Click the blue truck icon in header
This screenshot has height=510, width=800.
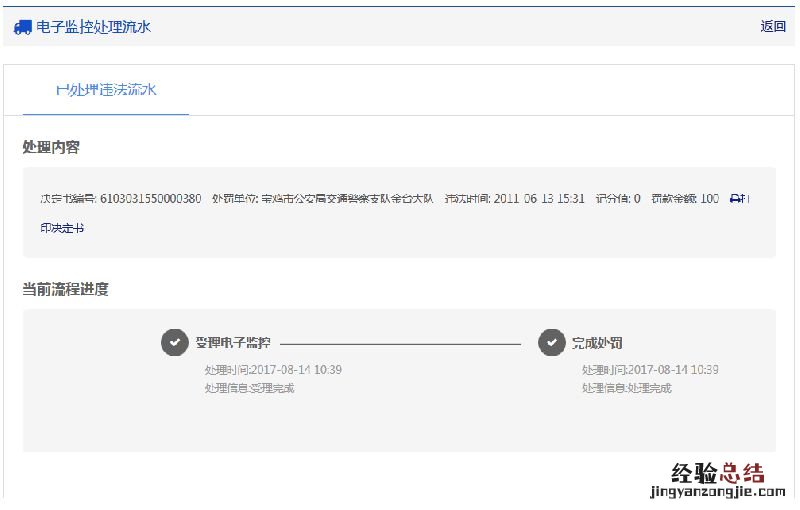22,27
